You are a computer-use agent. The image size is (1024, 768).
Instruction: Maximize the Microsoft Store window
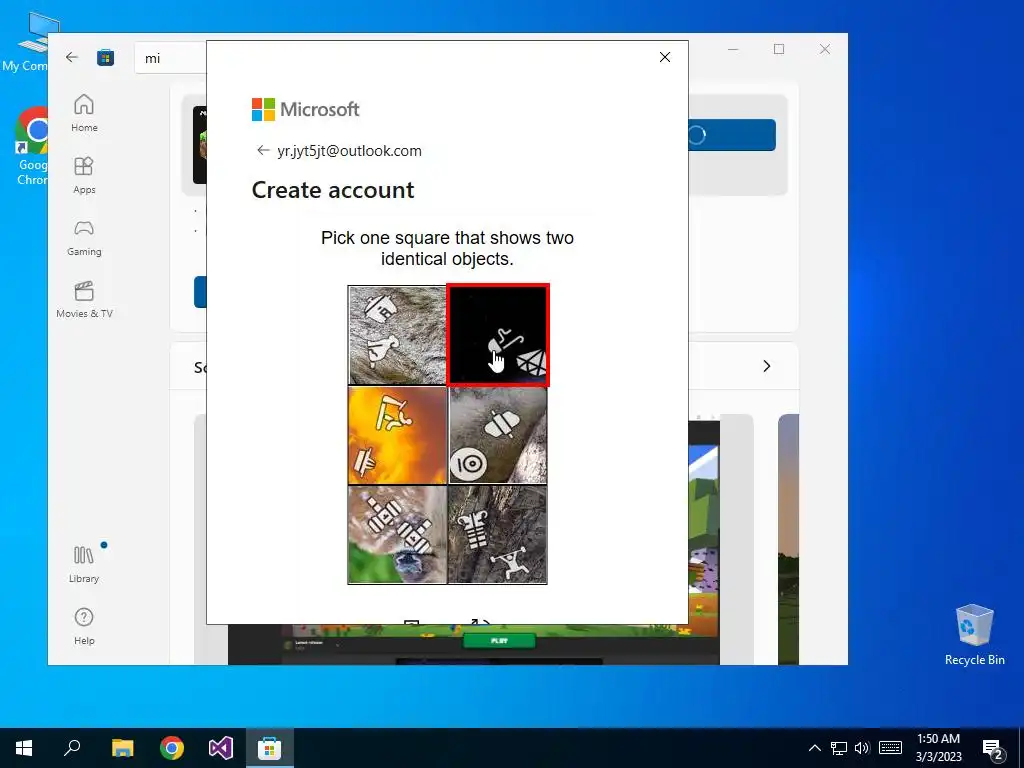779,50
